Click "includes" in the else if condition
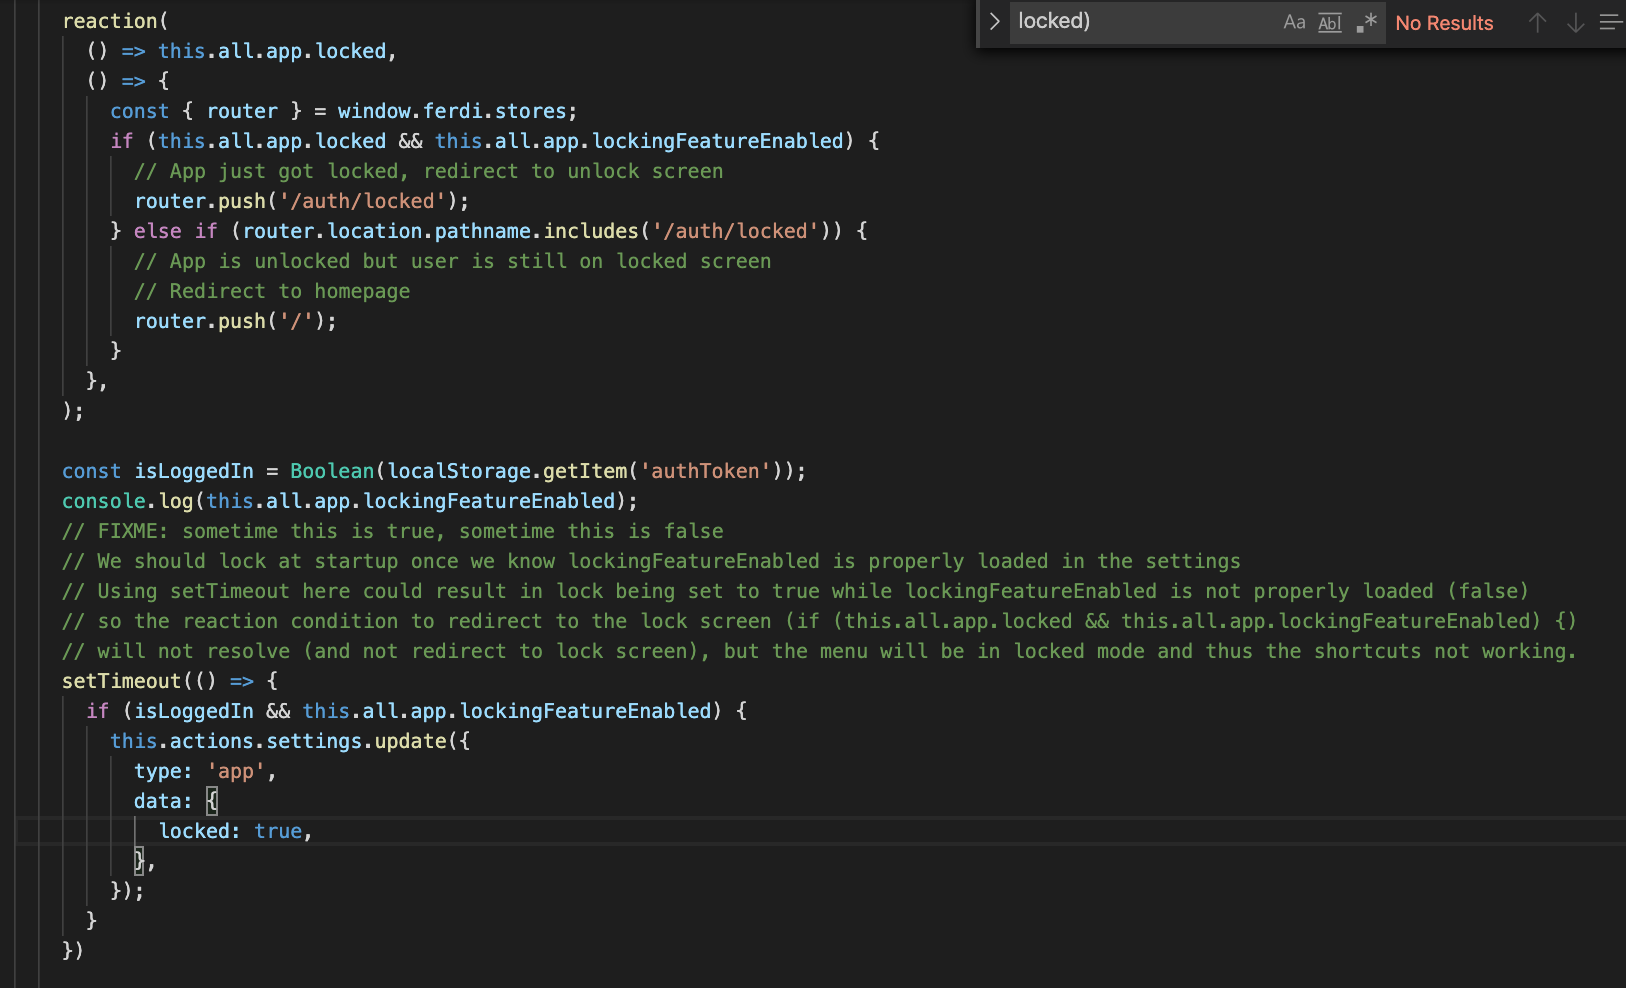 point(591,231)
